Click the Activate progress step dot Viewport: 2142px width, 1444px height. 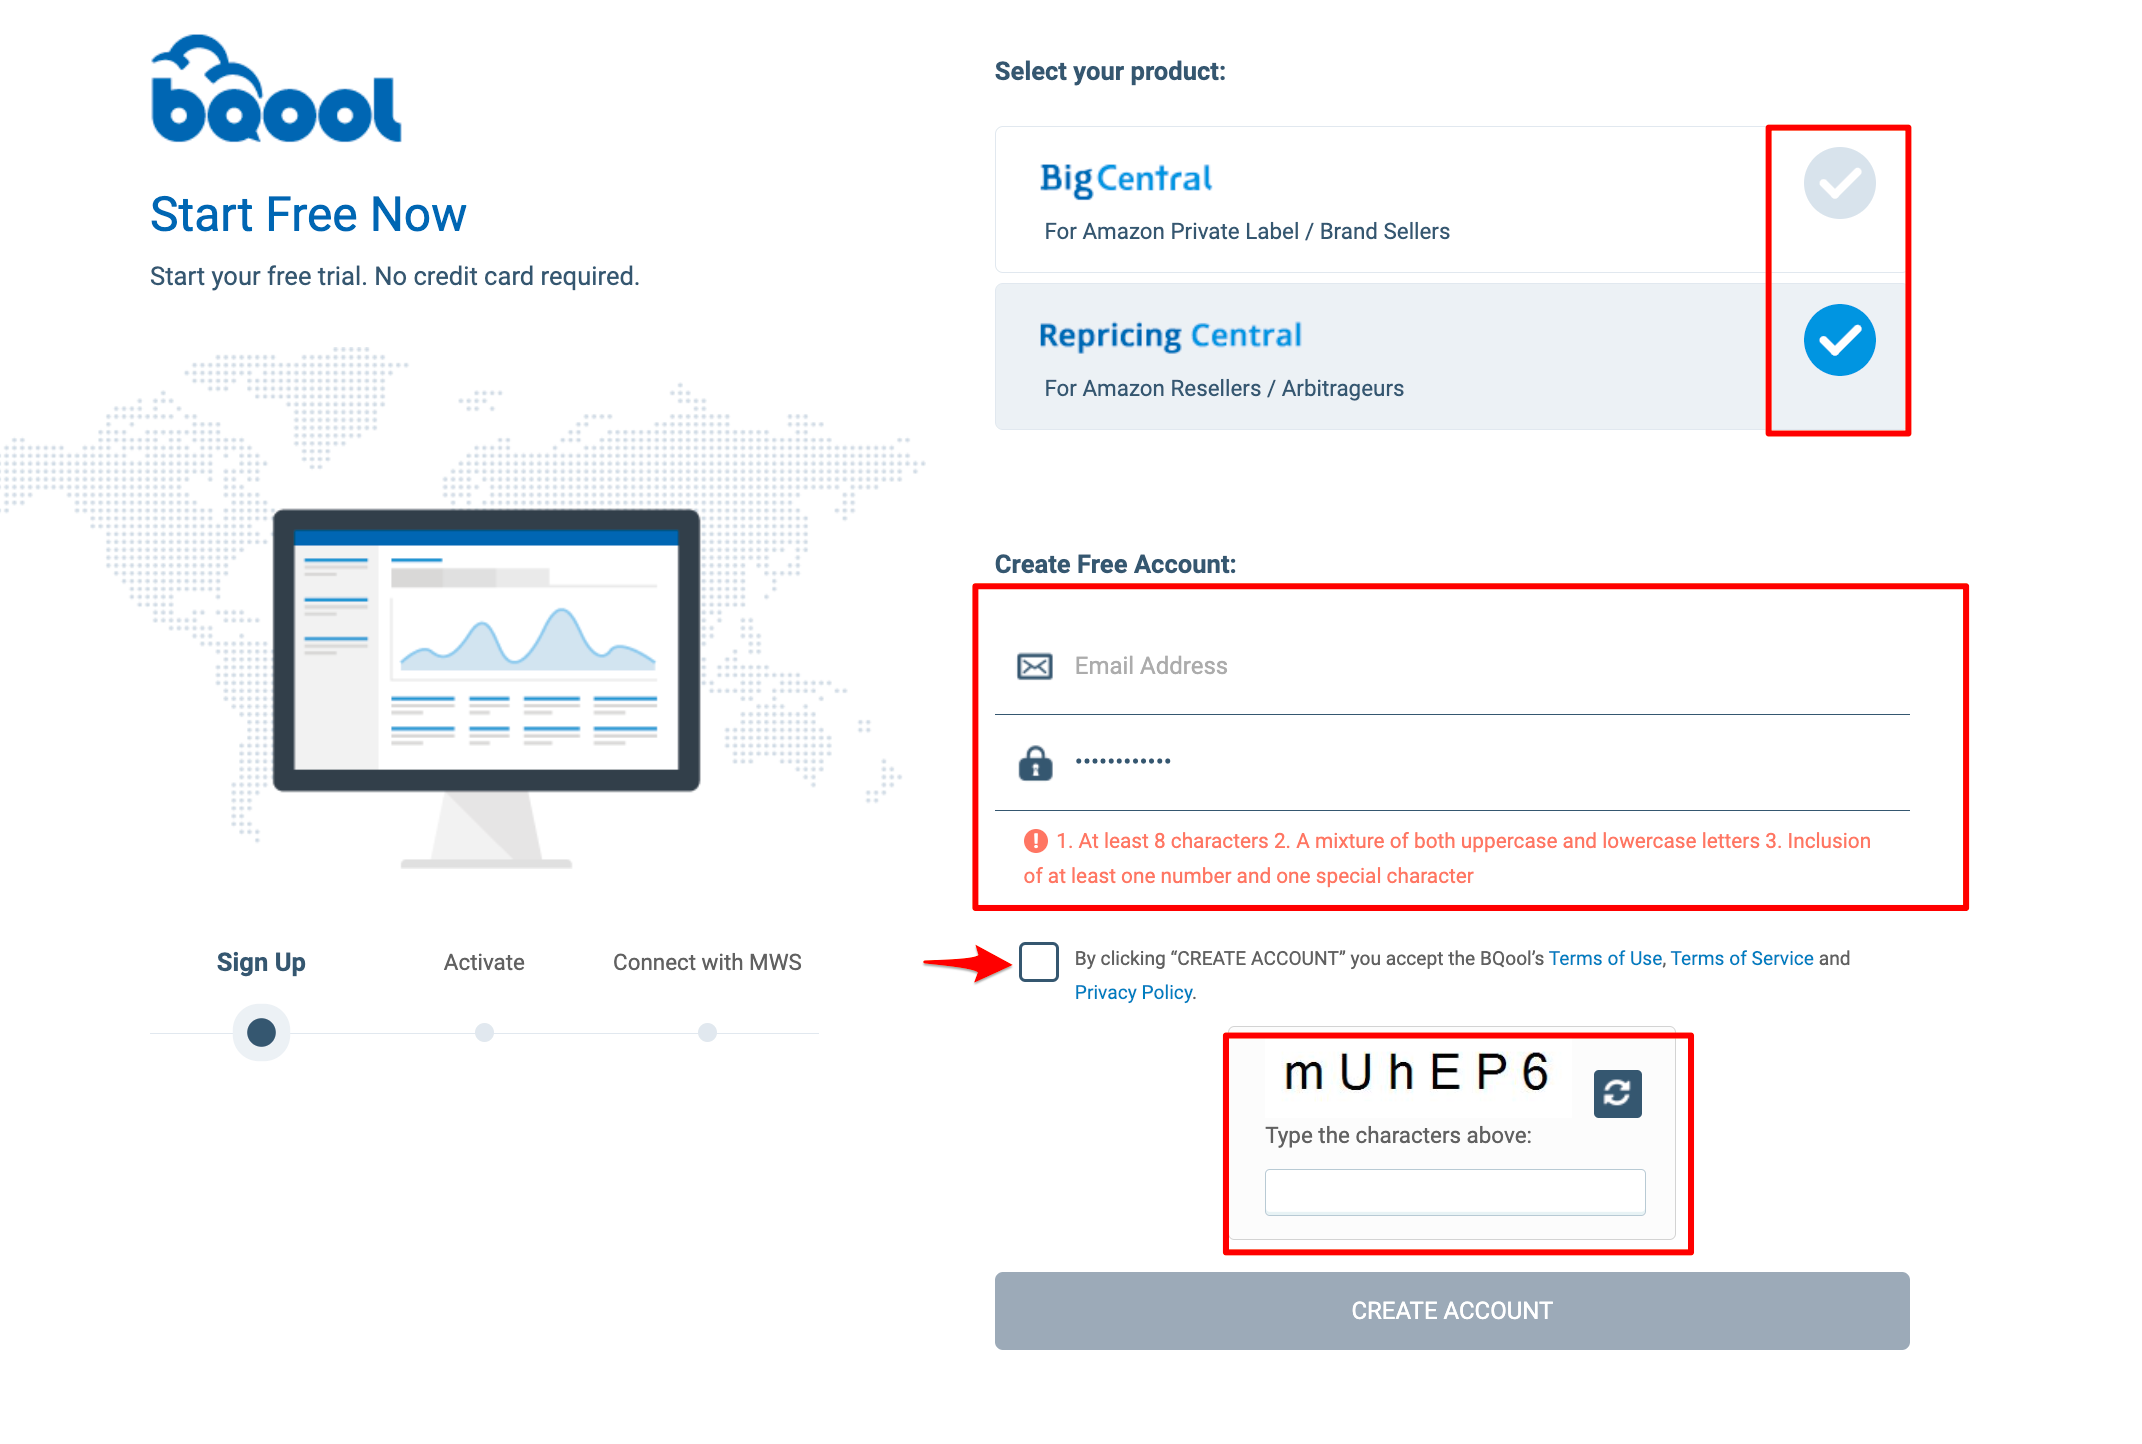(x=484, y=1032)
